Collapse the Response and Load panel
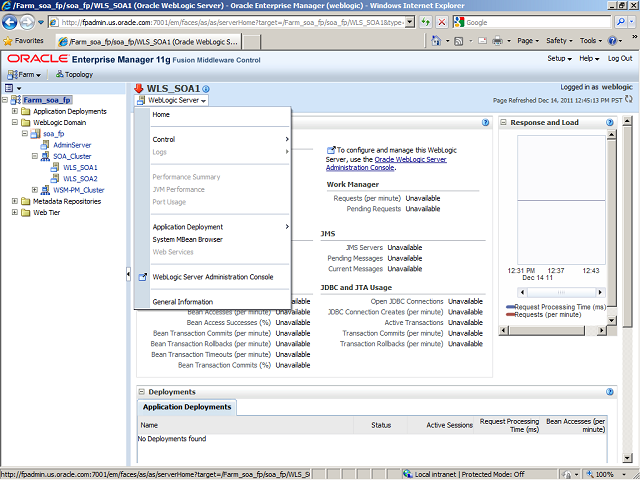Viewport: 640px width, 480px height. pos(504,122)
